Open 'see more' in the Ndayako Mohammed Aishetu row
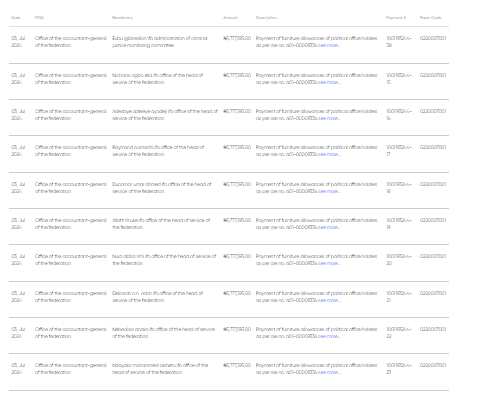 coord(329,372)
